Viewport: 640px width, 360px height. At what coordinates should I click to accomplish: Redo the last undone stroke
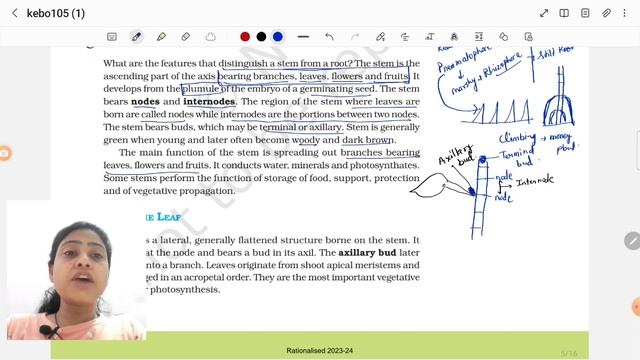(x=355, y=37)
